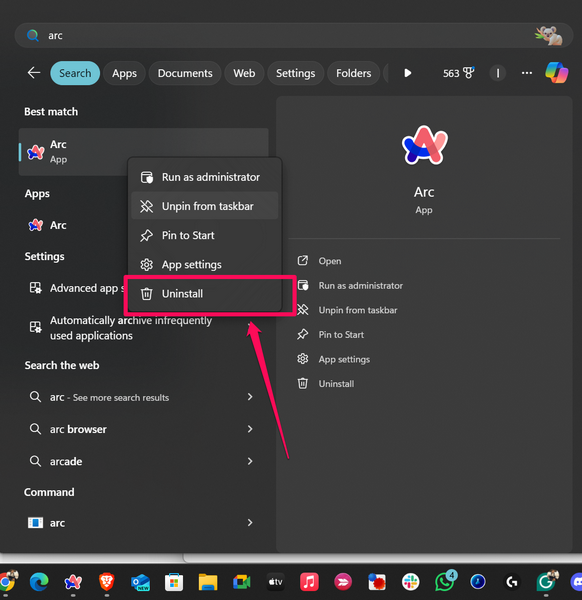Click App settings in the right pane
This screenshot has height=600, width=582.
point(344,359)
